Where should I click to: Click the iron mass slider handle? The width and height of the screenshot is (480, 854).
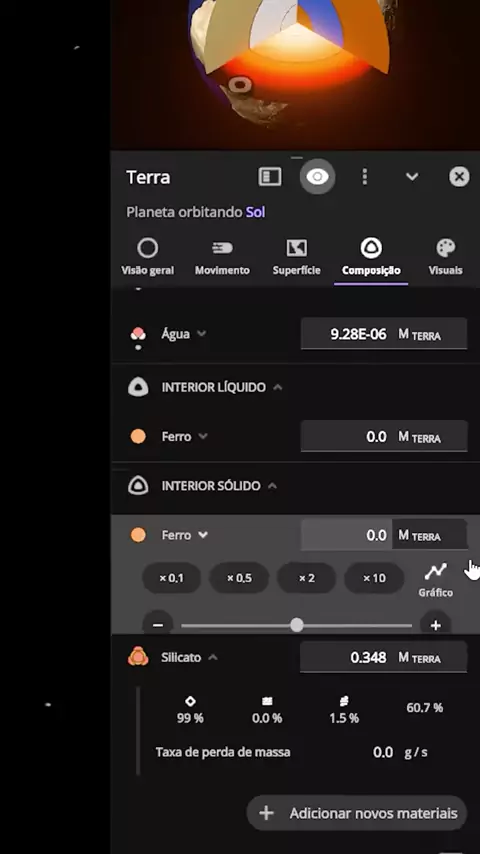[x=296, y=625]
